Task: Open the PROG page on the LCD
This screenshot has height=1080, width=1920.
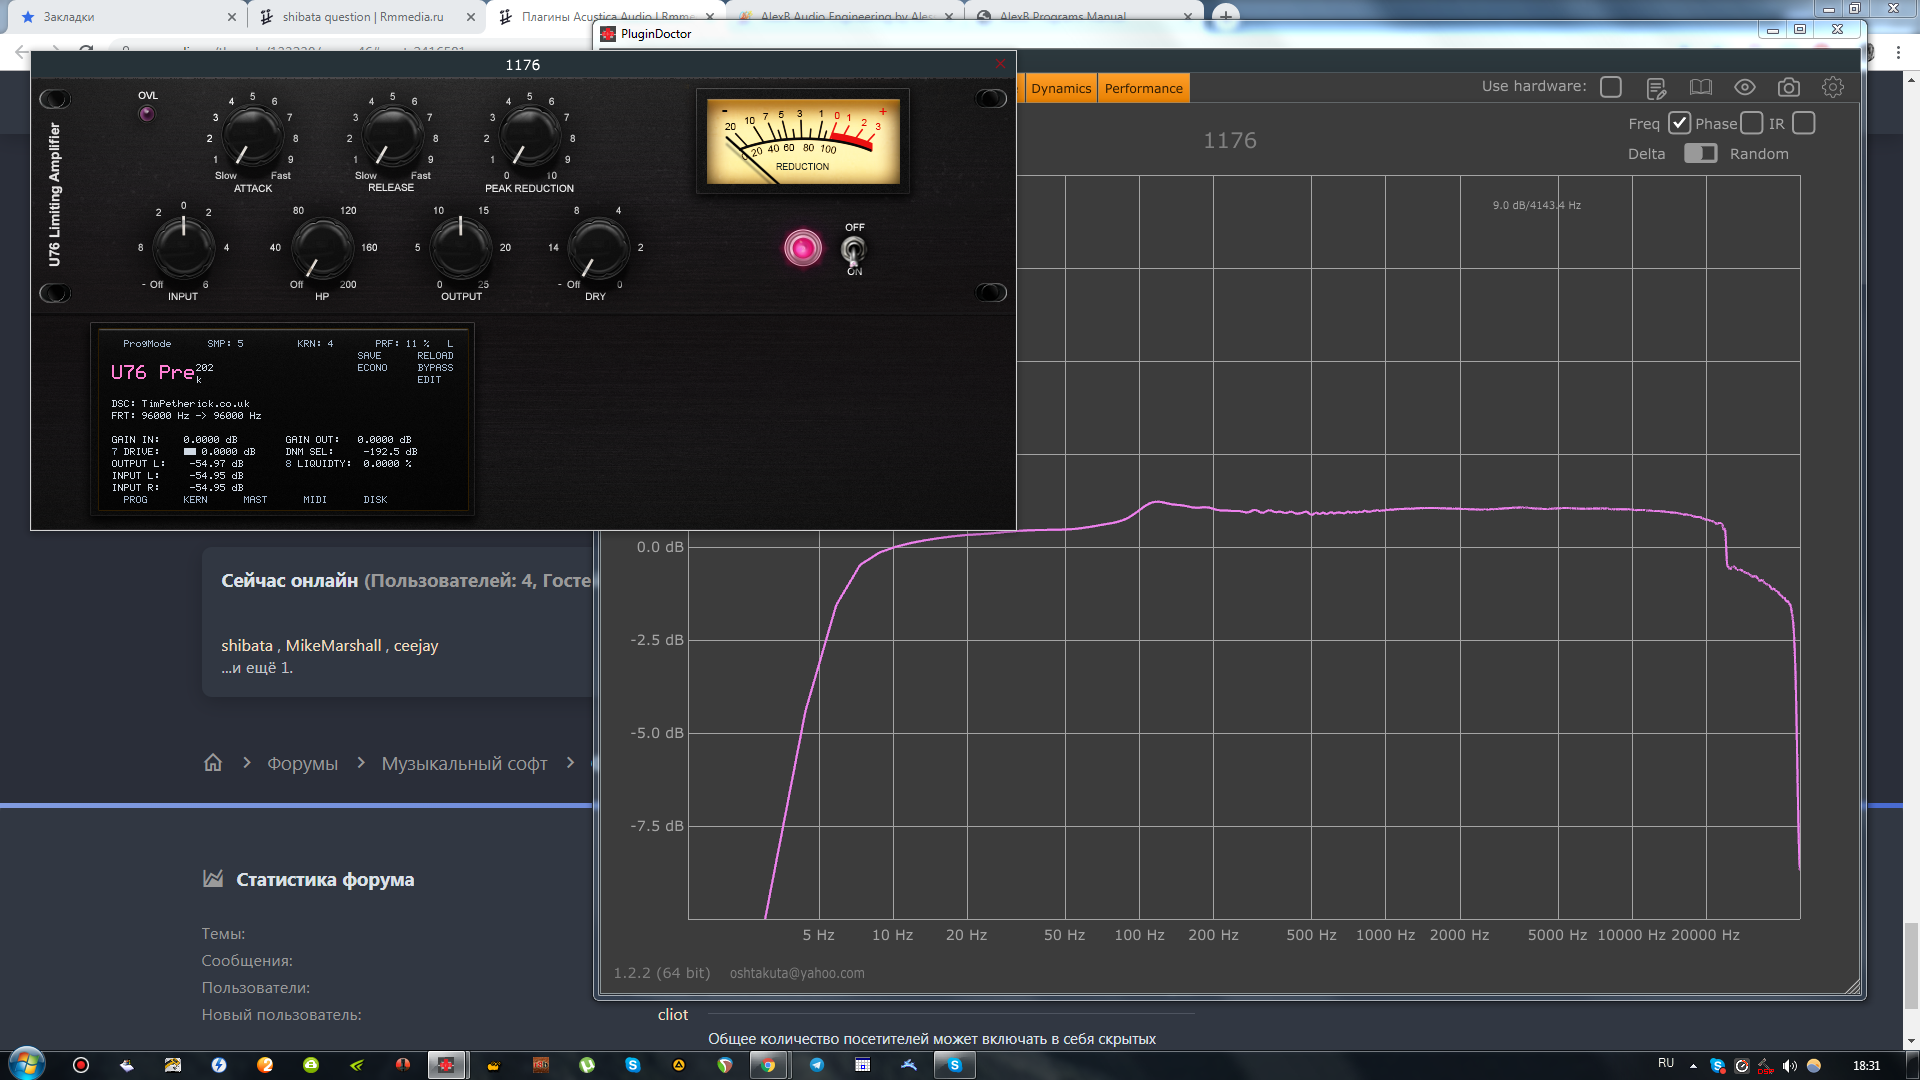Action: pos(135,500)
